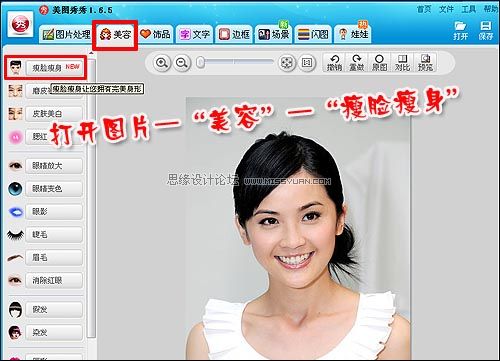This screenshot has width=500, height=361.
Task: Select the 瘦脸瘦身 button
Action: (x=54, y=68)
